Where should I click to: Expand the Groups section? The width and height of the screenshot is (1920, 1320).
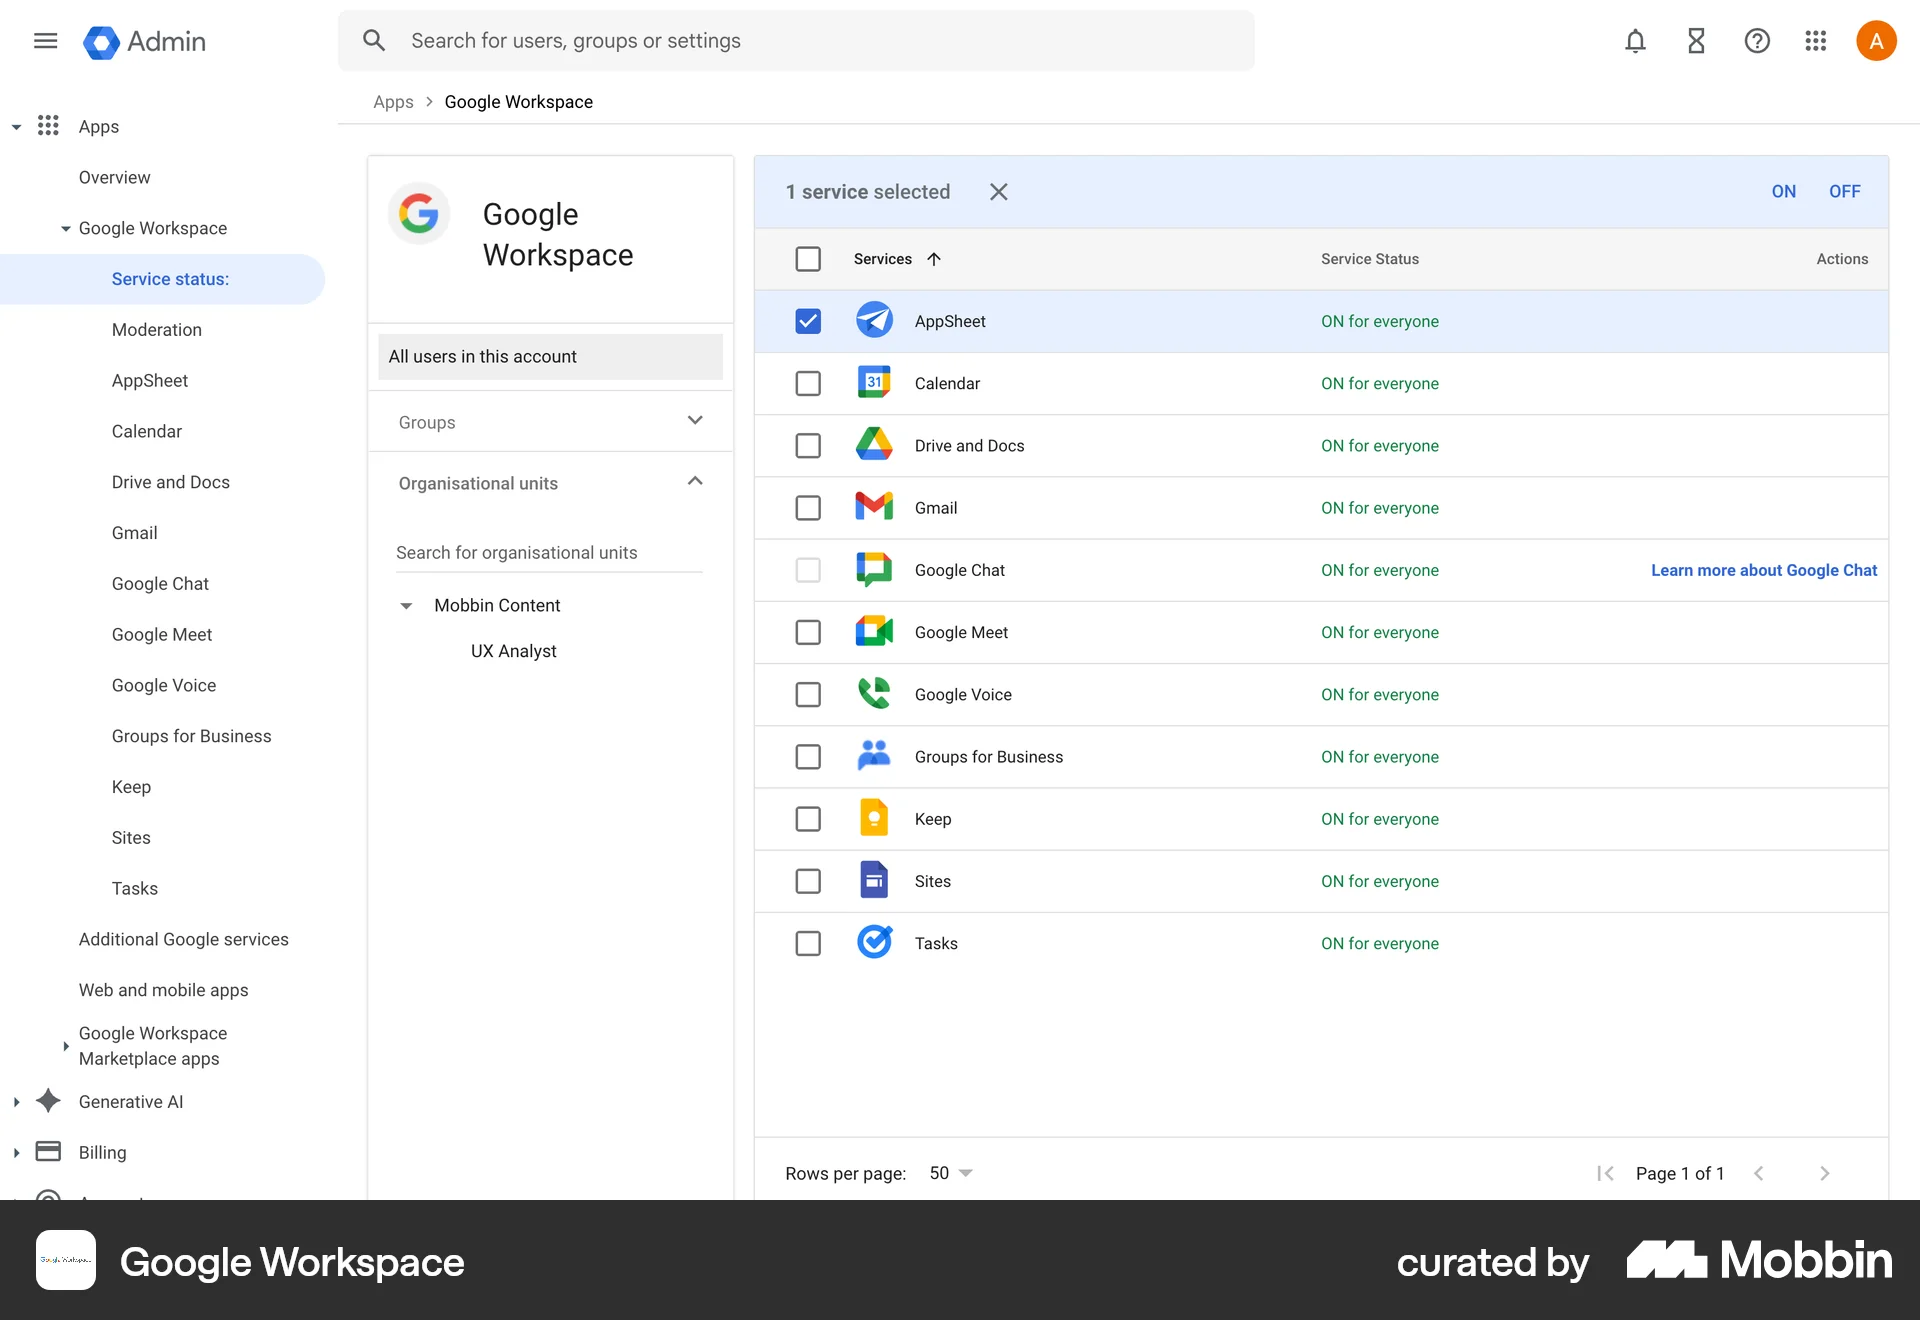coord(694,420)
